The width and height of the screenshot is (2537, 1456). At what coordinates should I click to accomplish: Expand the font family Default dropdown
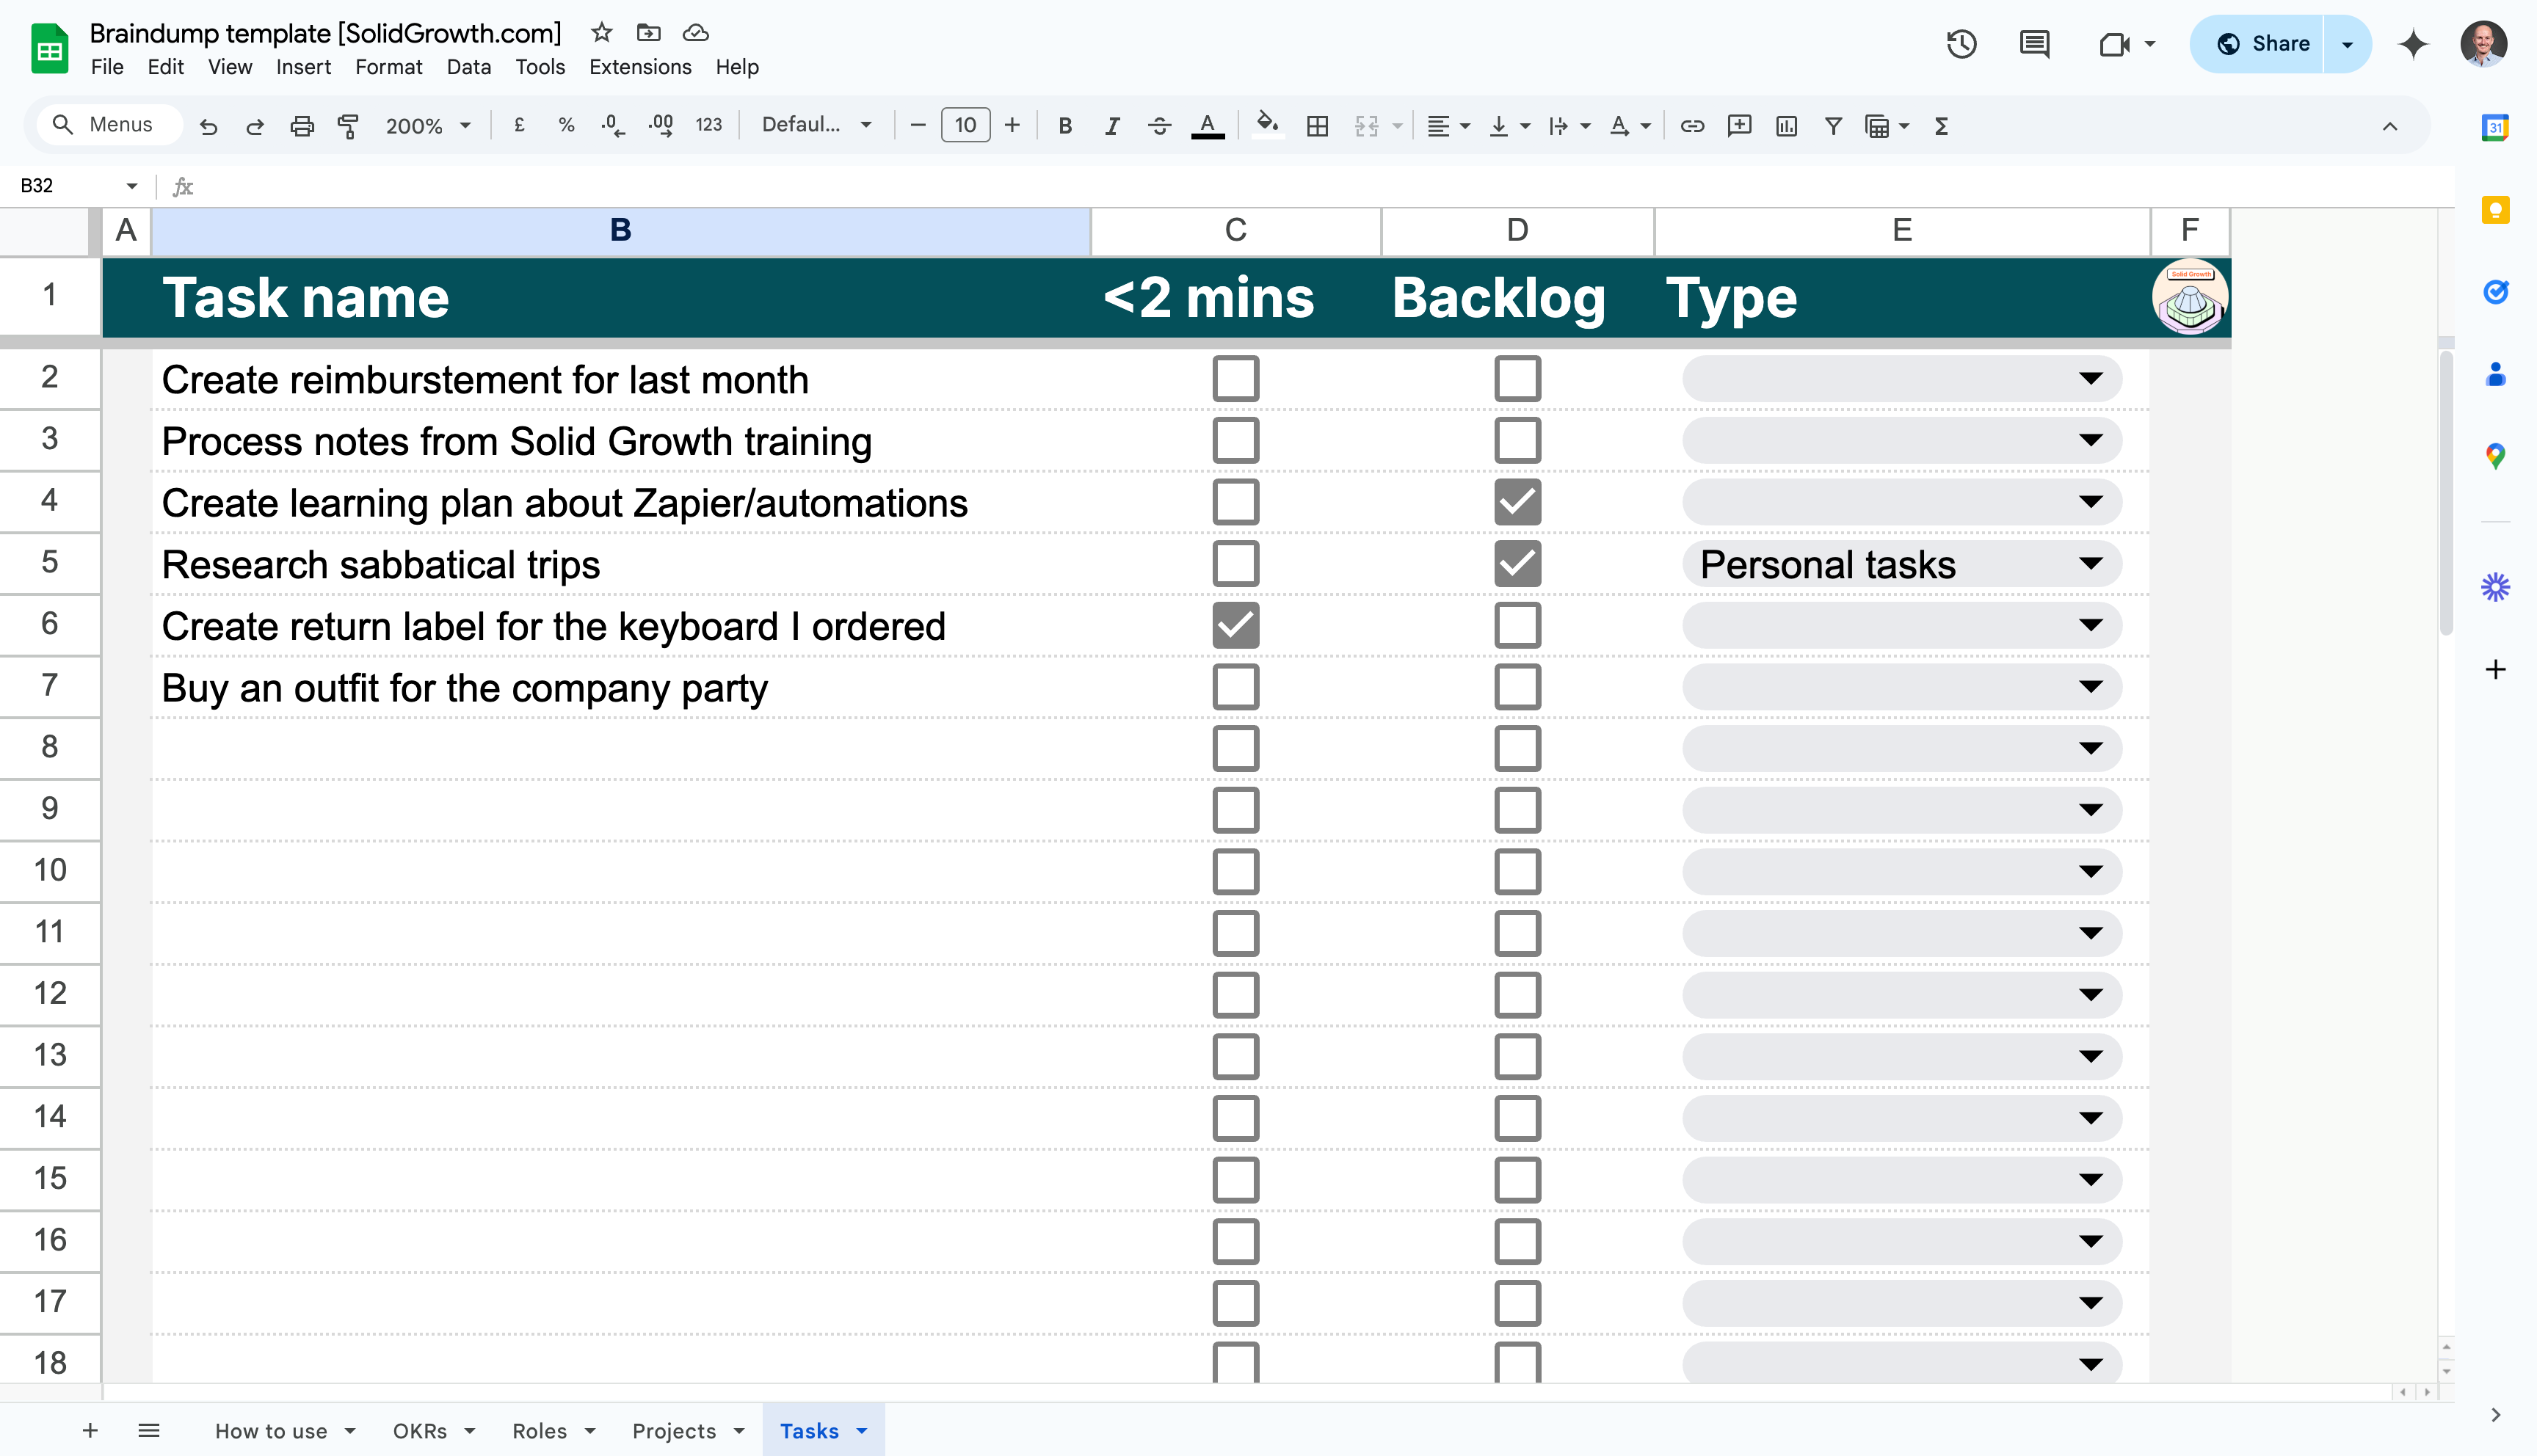[x=816, y=125]
